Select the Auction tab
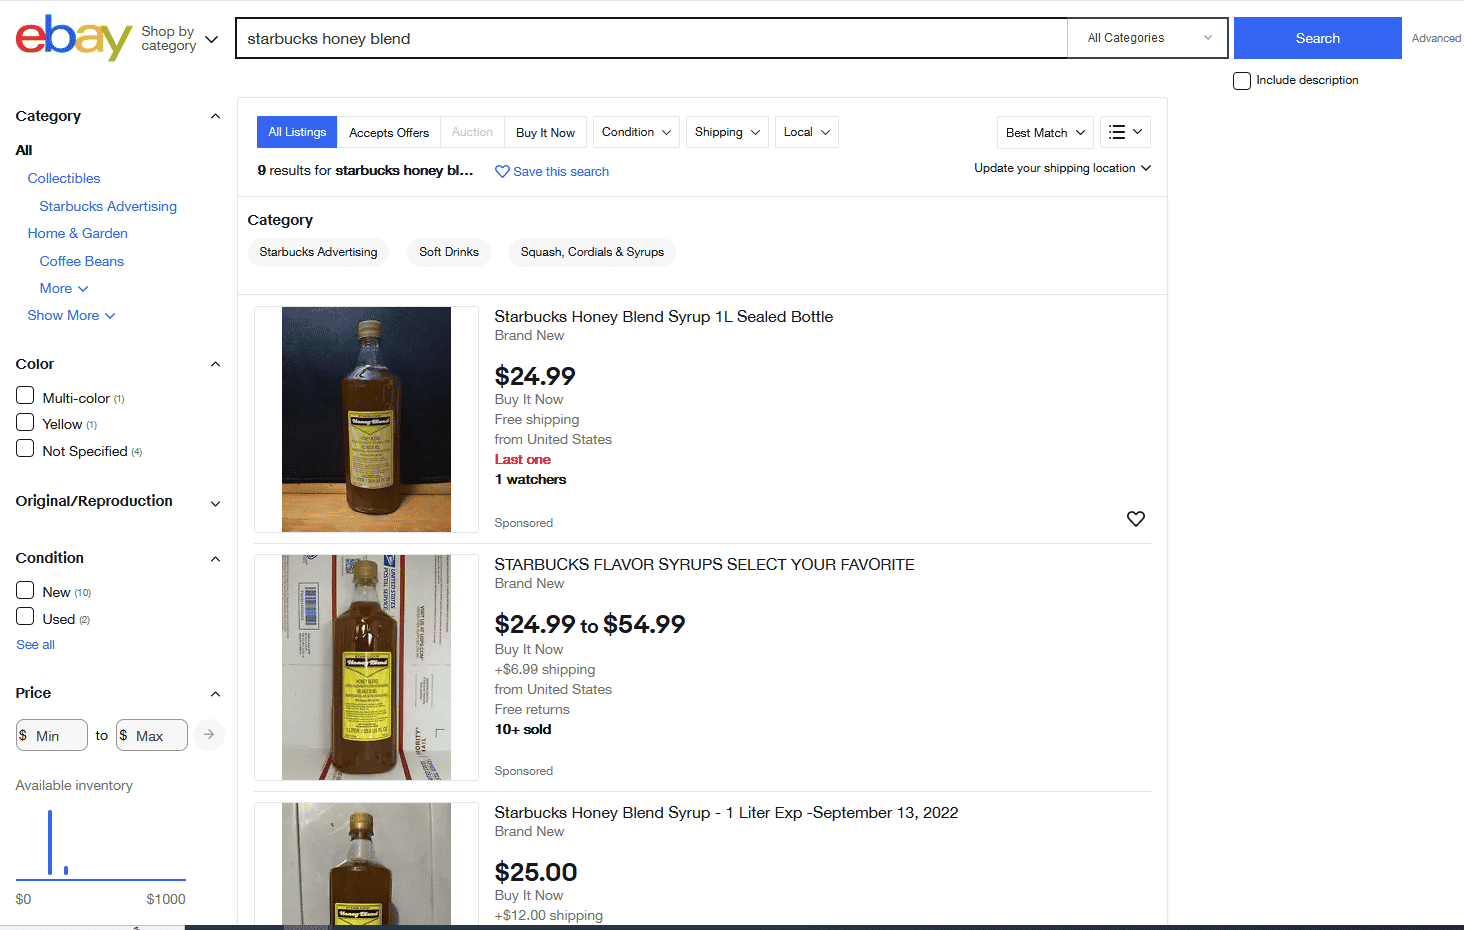Screen dimensions: 1464x930 tap(472, 132)
